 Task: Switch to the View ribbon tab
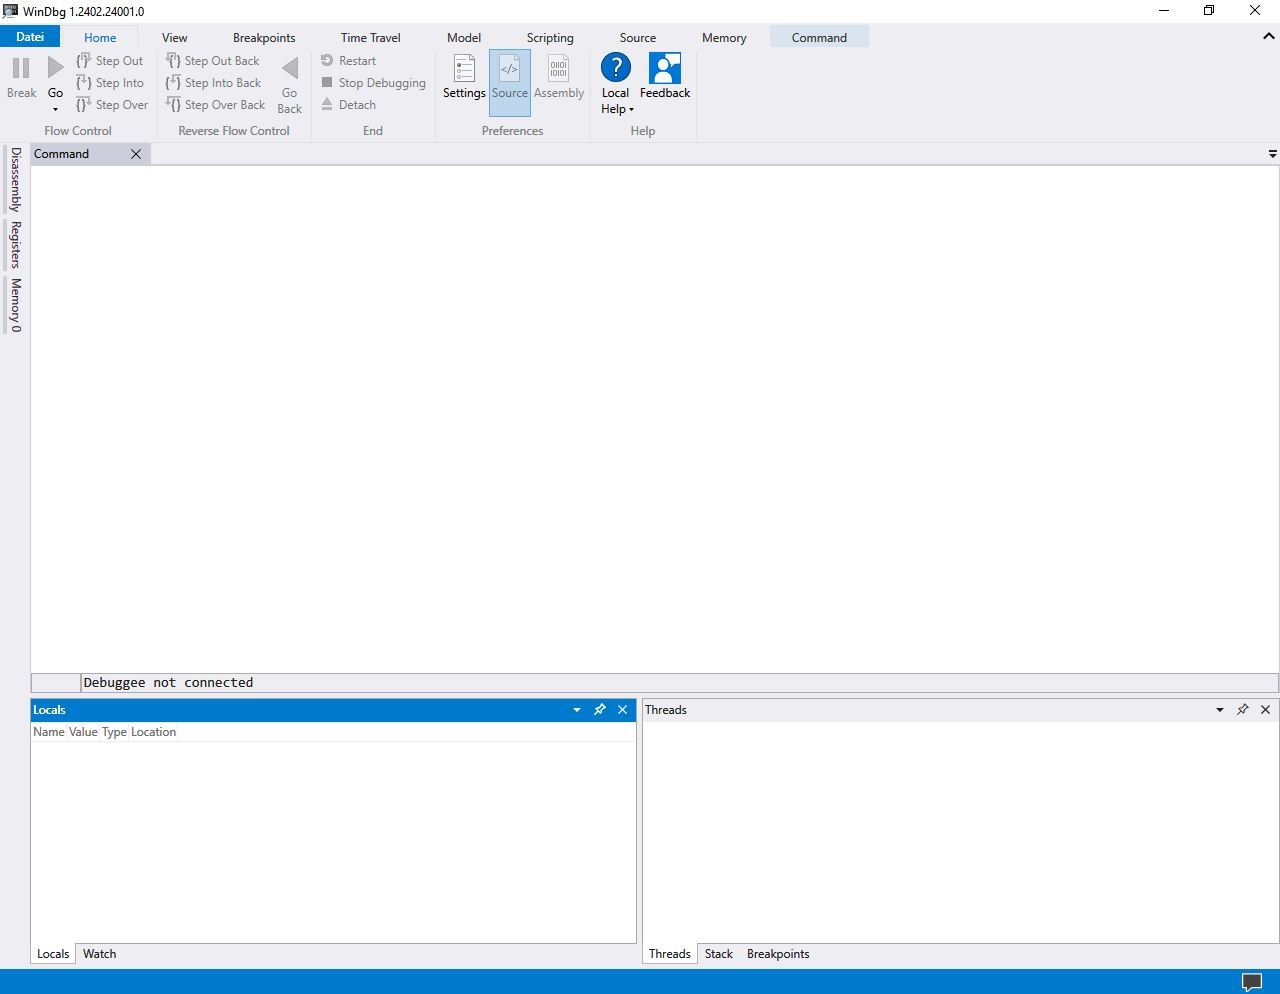point(175,38)
